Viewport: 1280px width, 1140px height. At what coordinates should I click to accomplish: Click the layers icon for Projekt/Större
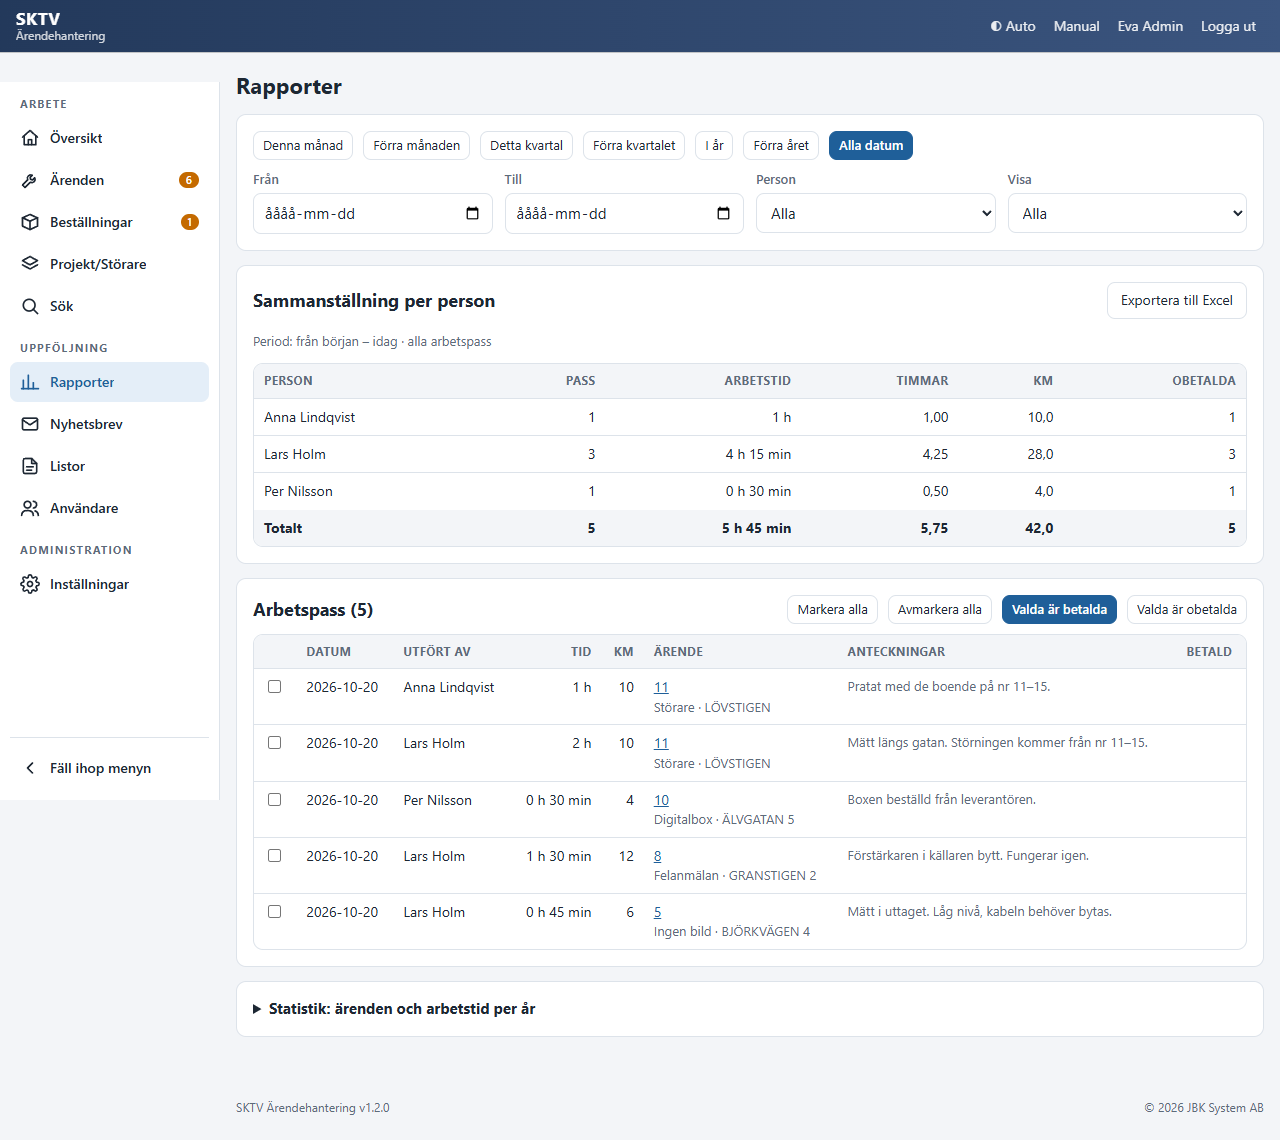30,264
